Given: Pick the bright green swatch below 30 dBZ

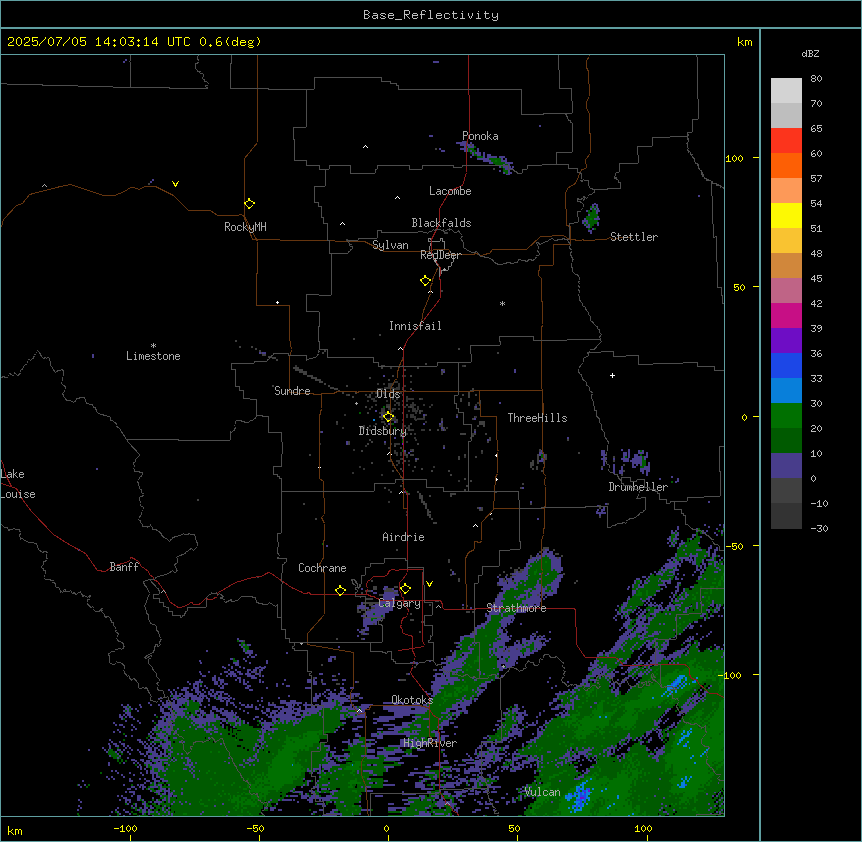Looking at the screenshot, I should 786,416.
